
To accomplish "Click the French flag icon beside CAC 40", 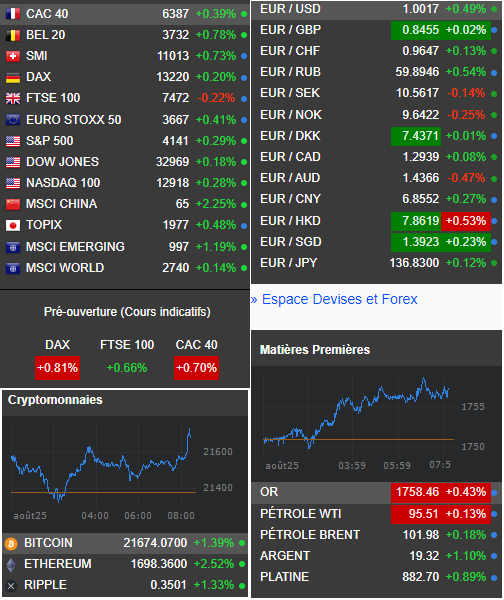I will click(13, 14).
